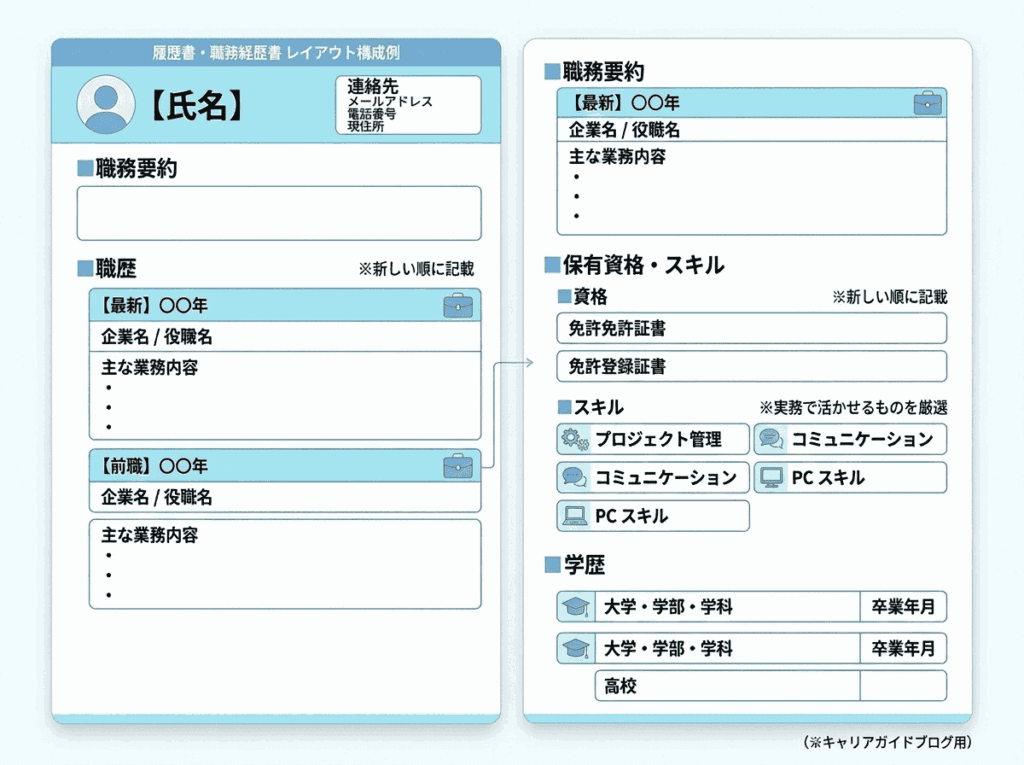
Task: Click the first graduation cap icon under 学歴
Action: click(575, 607)
